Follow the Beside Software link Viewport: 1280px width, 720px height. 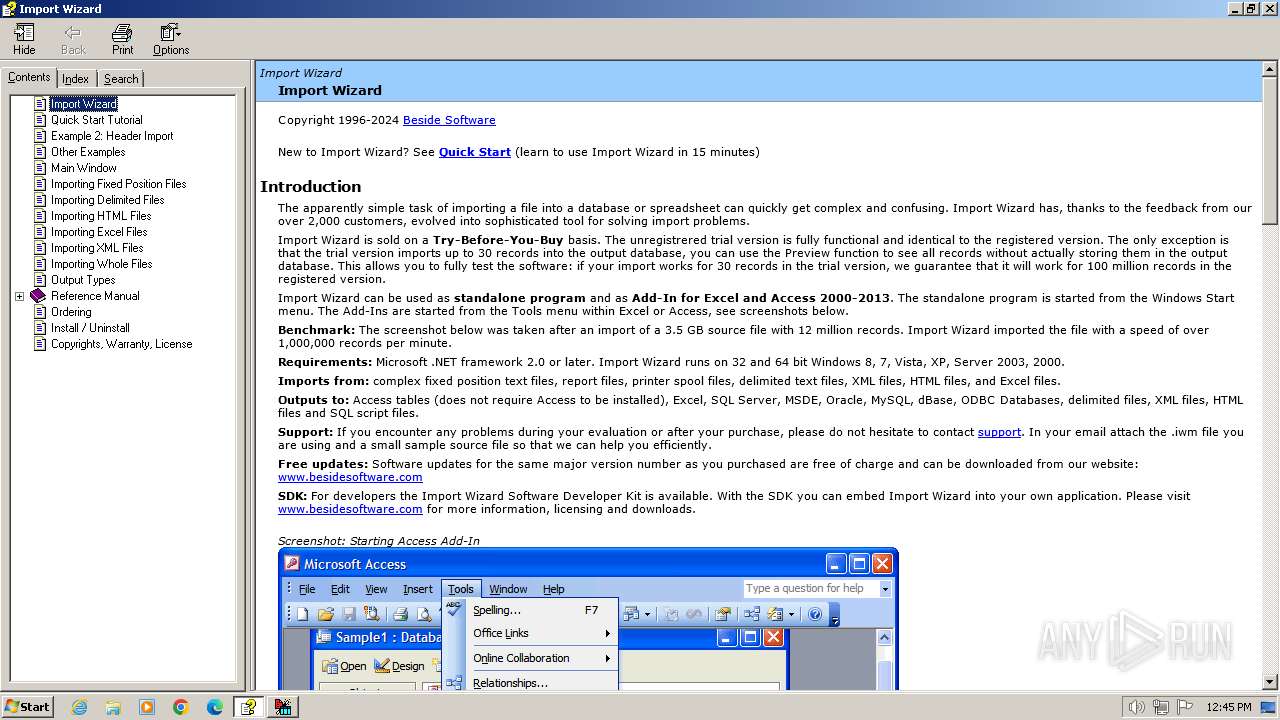click(x=449, y=120)
